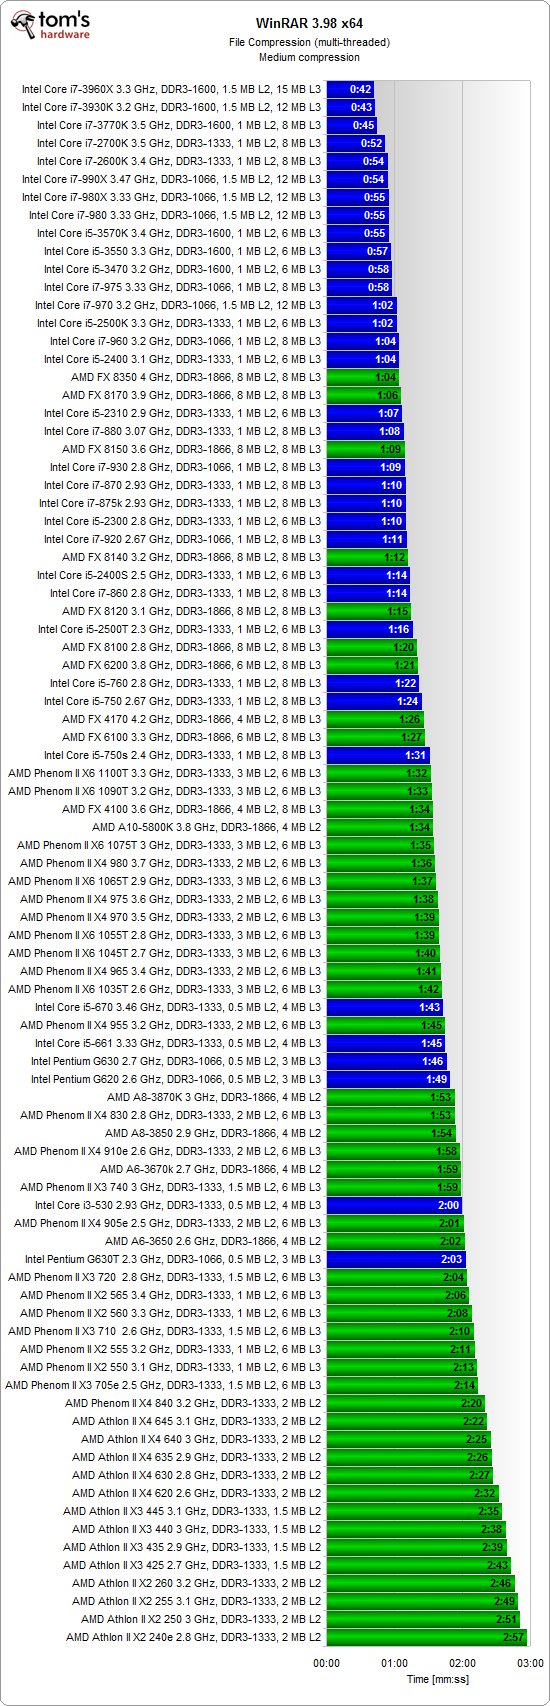550x1706 pixels.
Task: Select the Intel Core i7-990X 3.47 GHz label
Action: click(172, 179)
